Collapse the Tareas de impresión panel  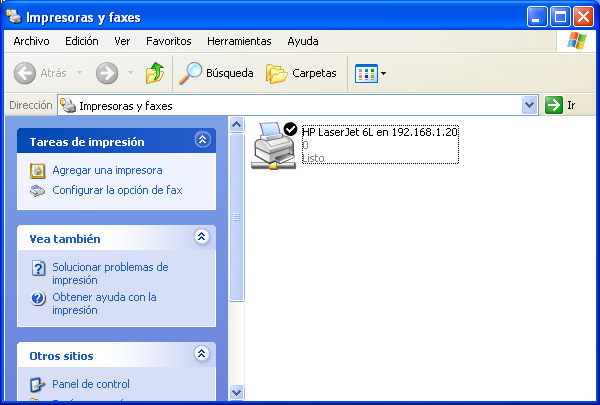point(202,141)
